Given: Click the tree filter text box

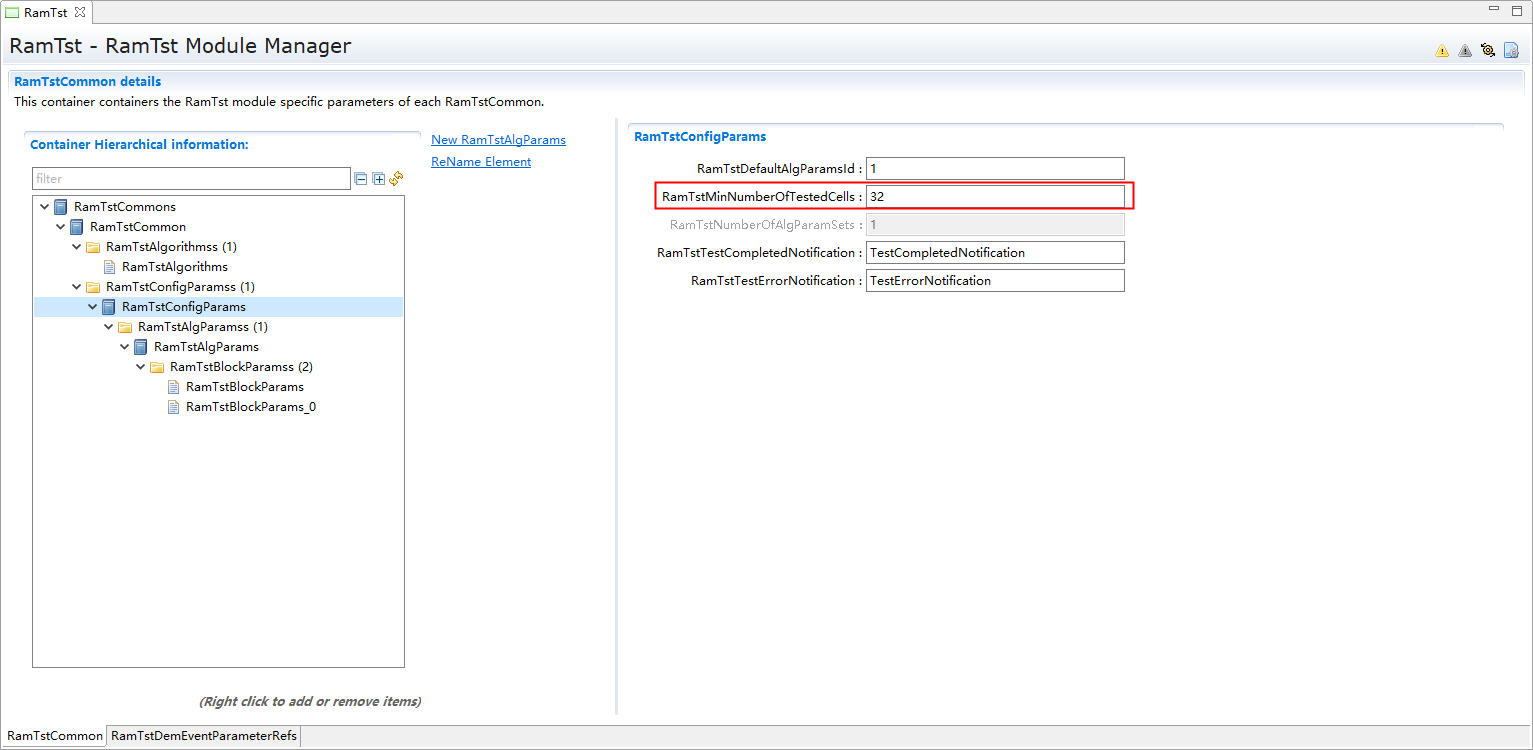Looking at the screenshot, I should (x=190, y=179).
